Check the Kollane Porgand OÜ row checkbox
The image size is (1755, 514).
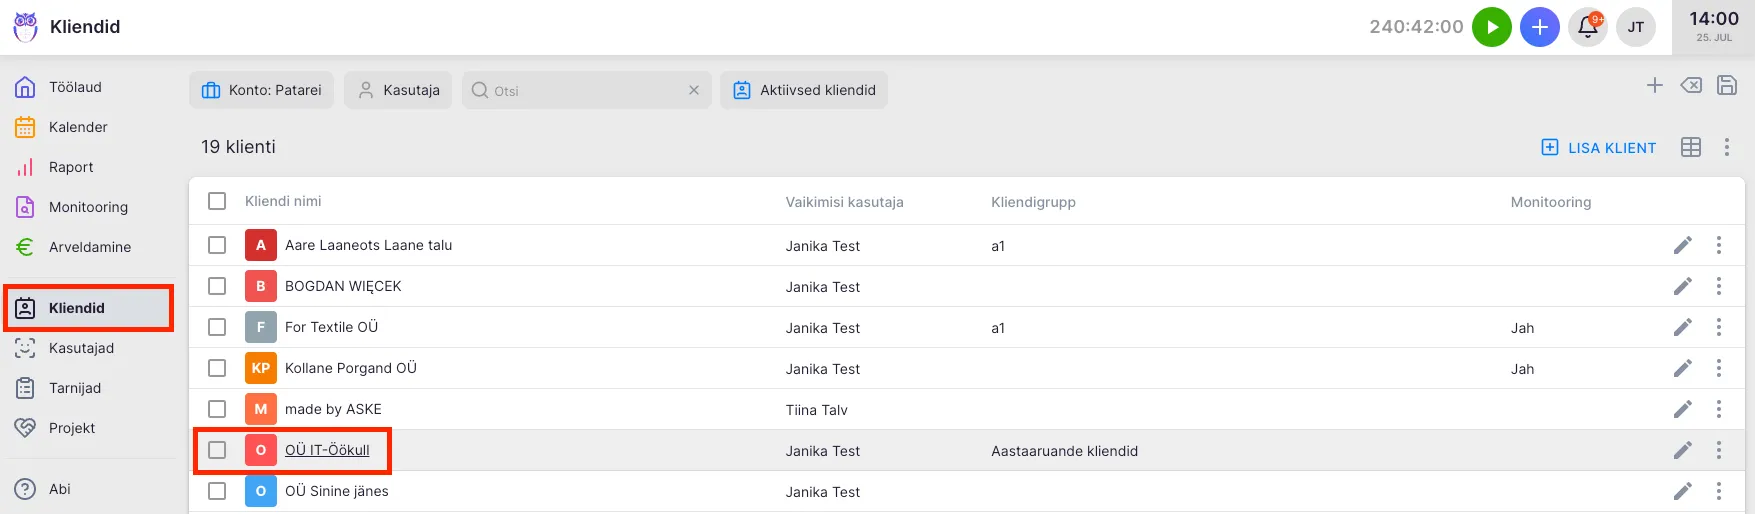217,368
